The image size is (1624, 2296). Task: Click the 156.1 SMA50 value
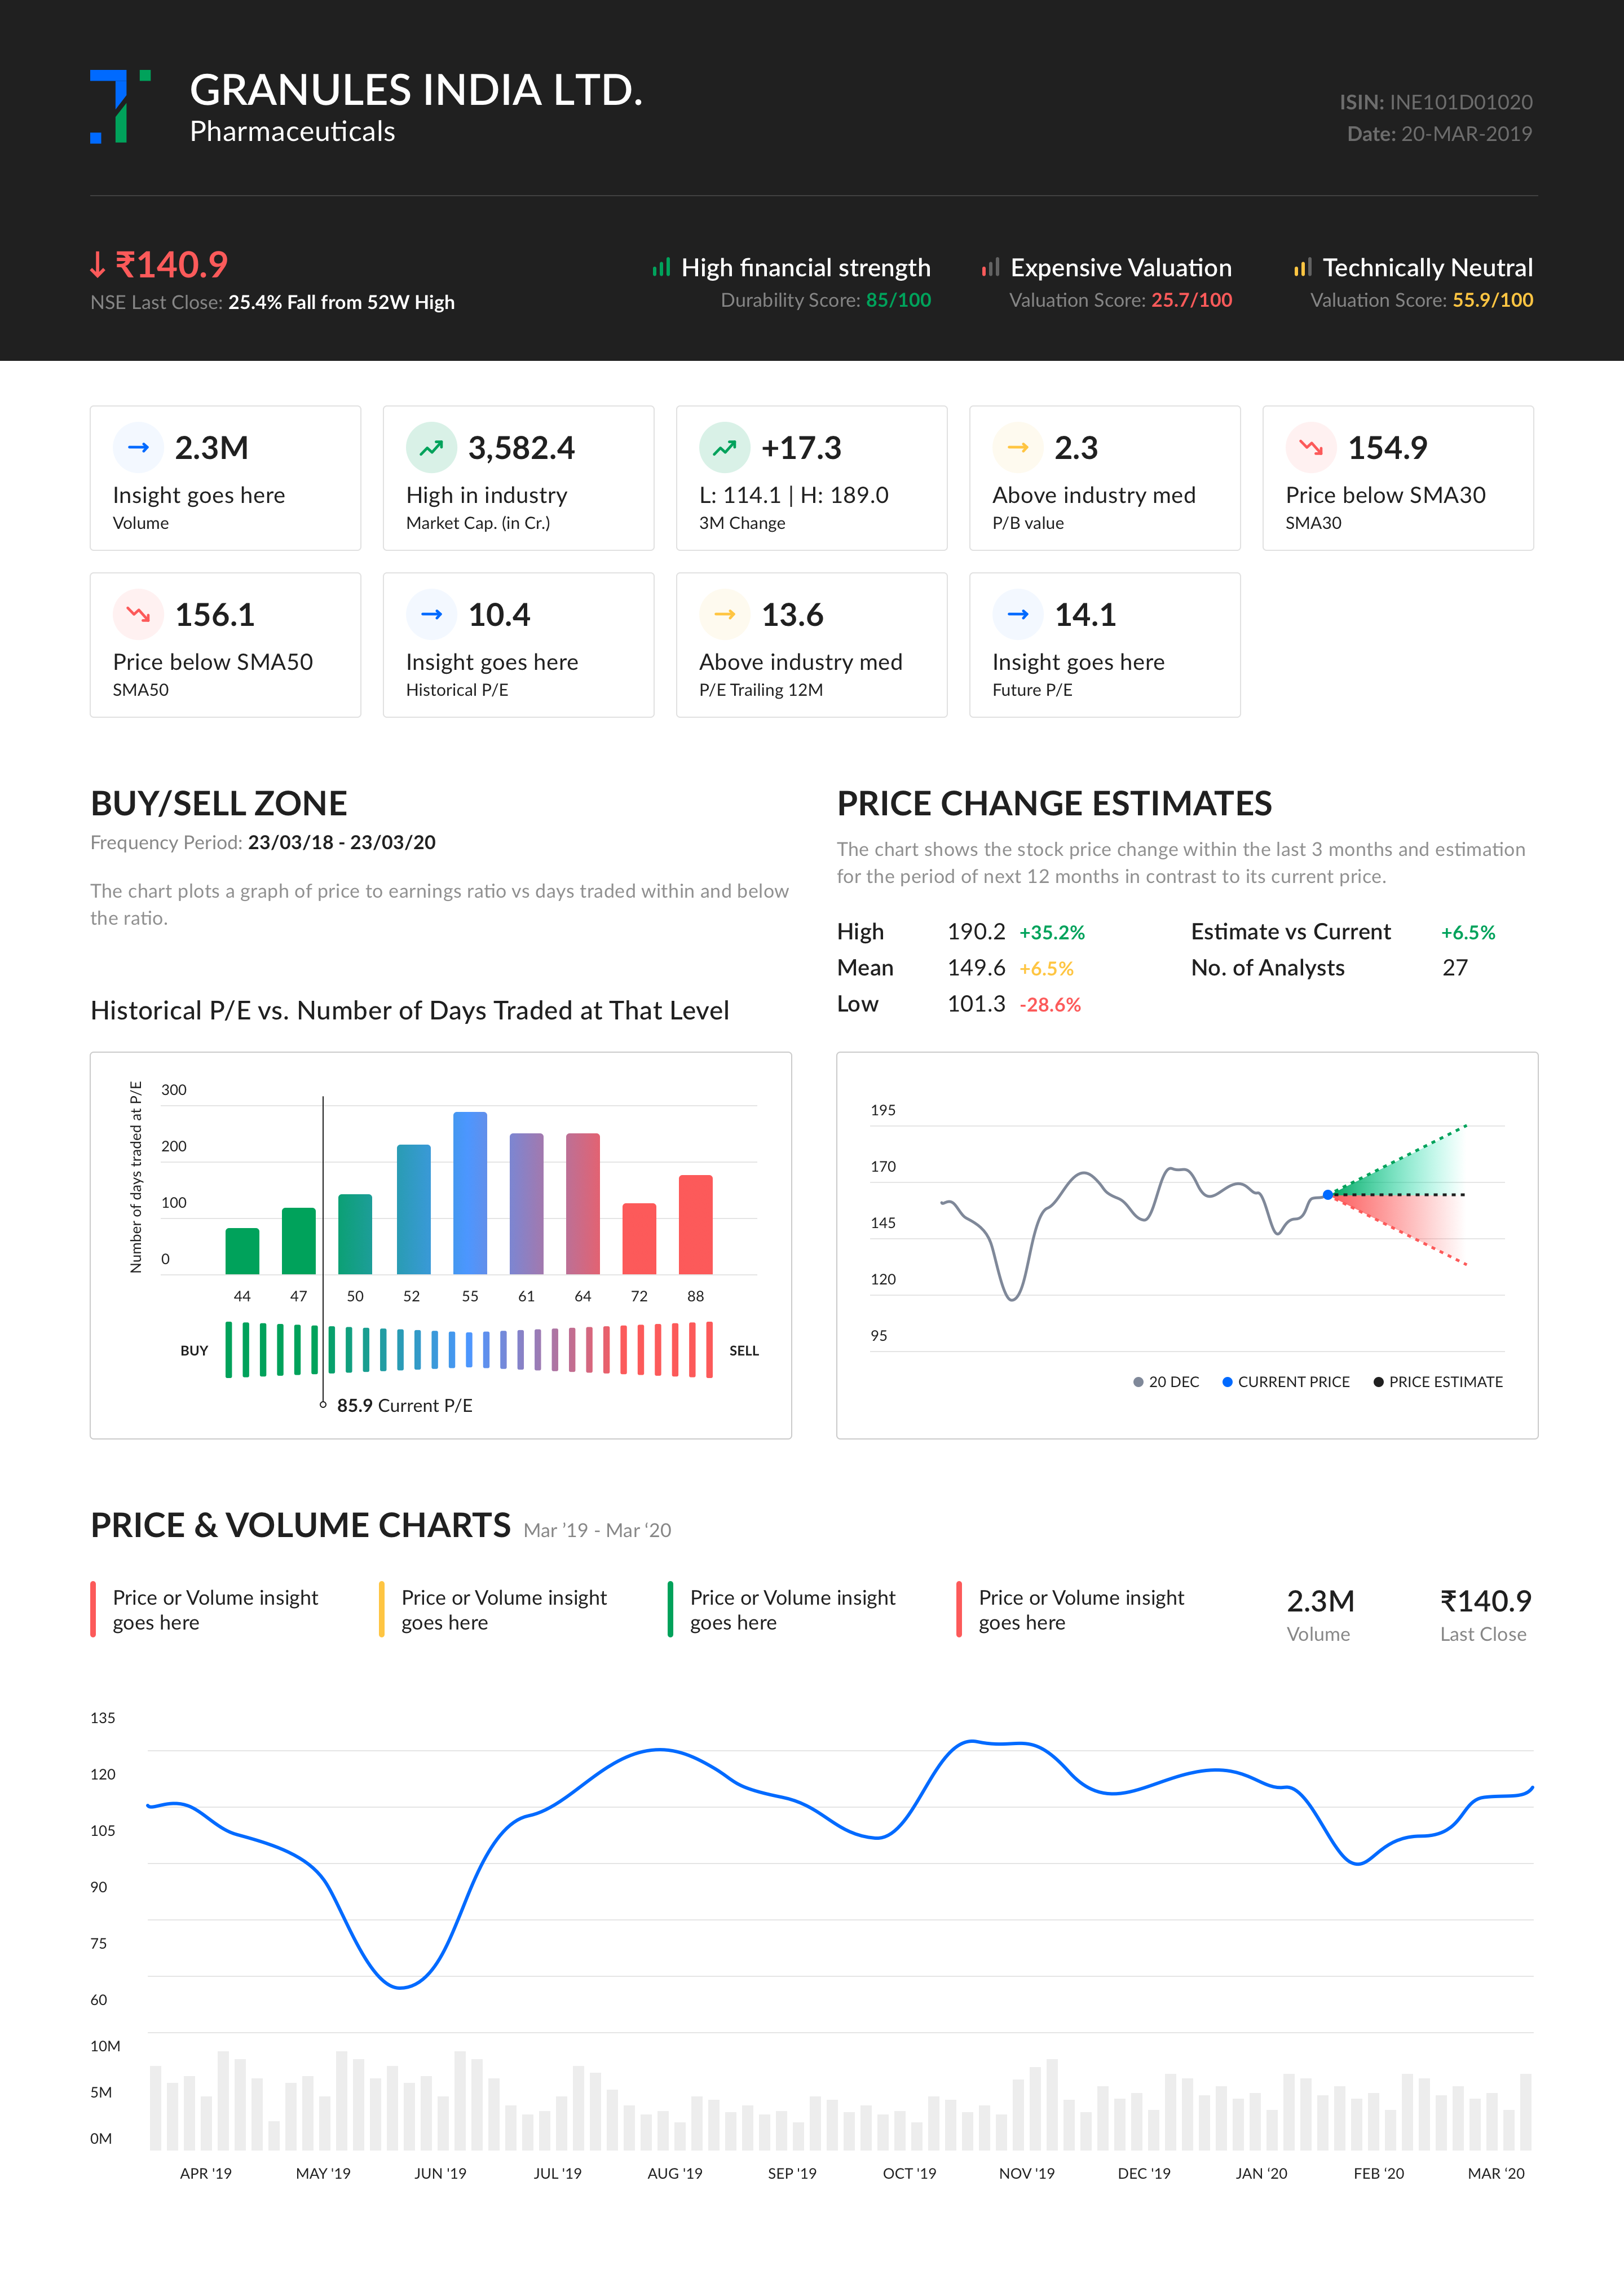click(215, 615)
